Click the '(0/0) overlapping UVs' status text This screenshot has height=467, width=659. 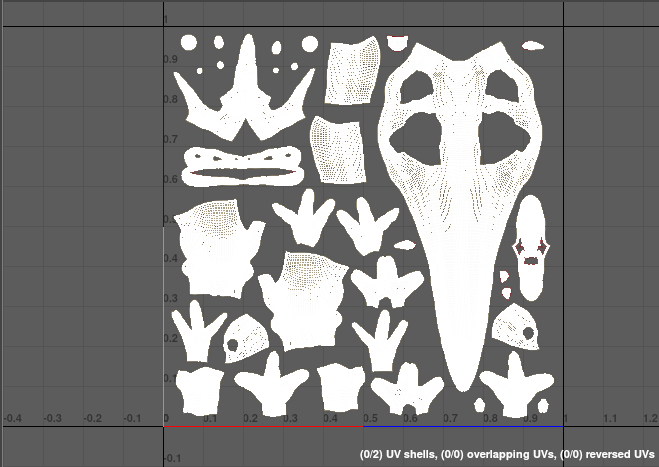click(498, 454)
